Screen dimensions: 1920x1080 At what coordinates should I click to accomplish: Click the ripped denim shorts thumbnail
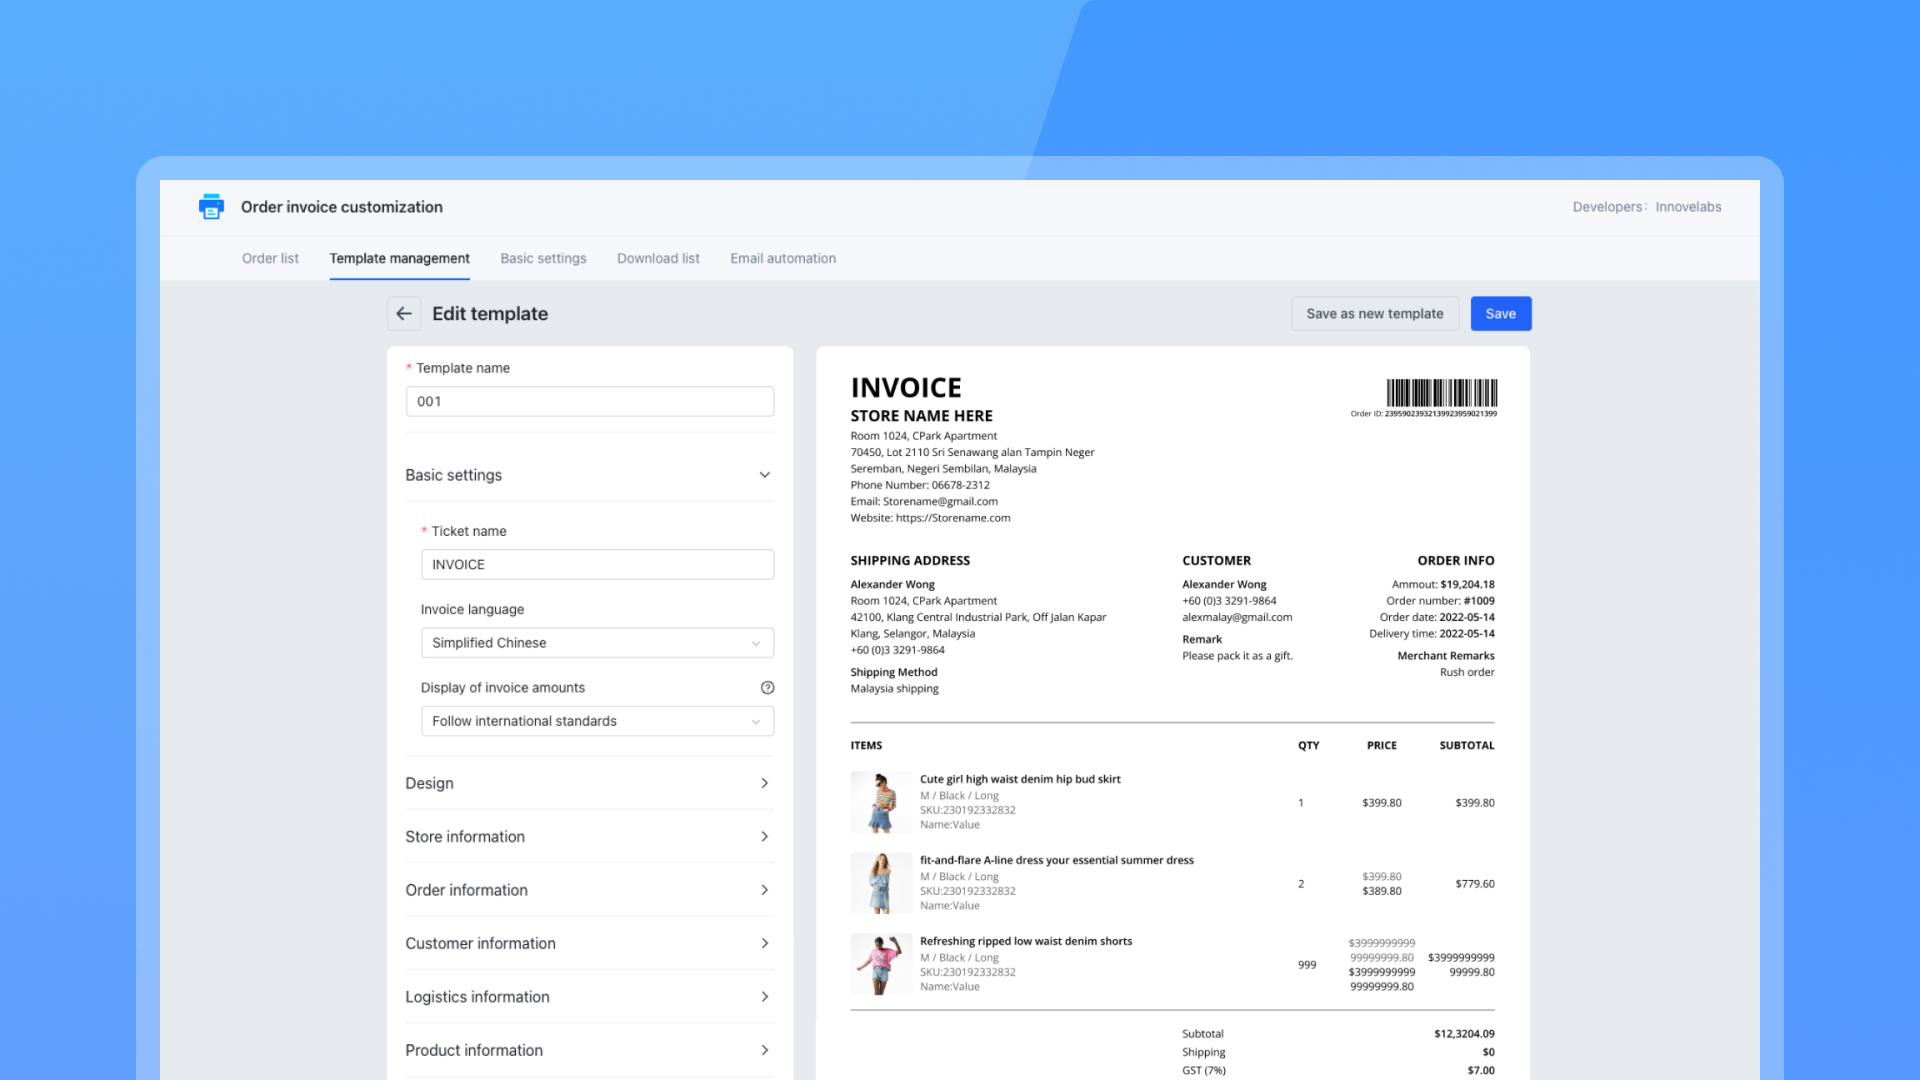click(x=880, y=964)
